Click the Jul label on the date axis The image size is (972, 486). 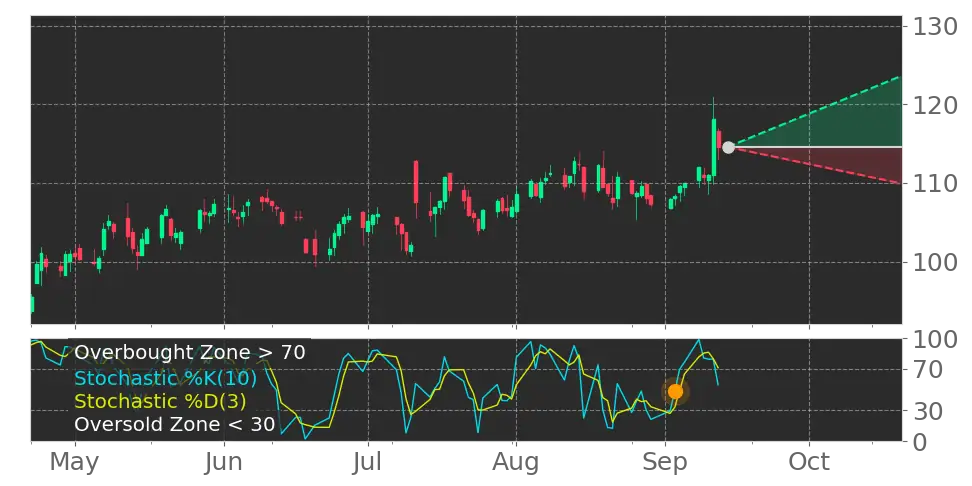(369, 462)
